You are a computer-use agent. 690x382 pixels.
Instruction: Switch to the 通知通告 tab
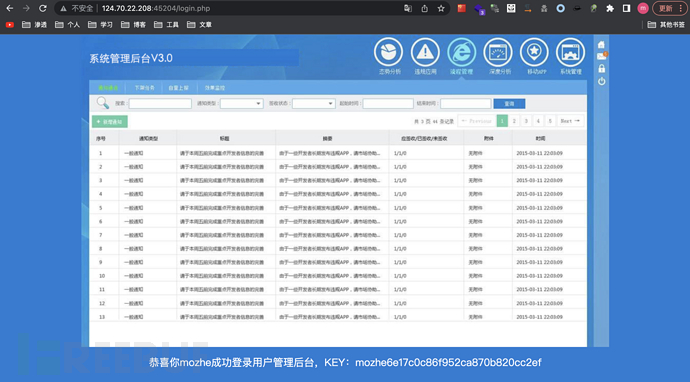pos(108,88)
